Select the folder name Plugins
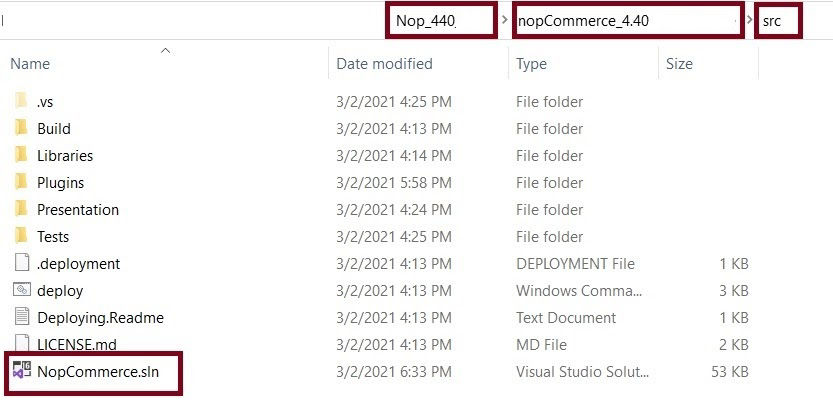This screenshot has width=833, height=407. pyautogui.click(x=61, y=183)
